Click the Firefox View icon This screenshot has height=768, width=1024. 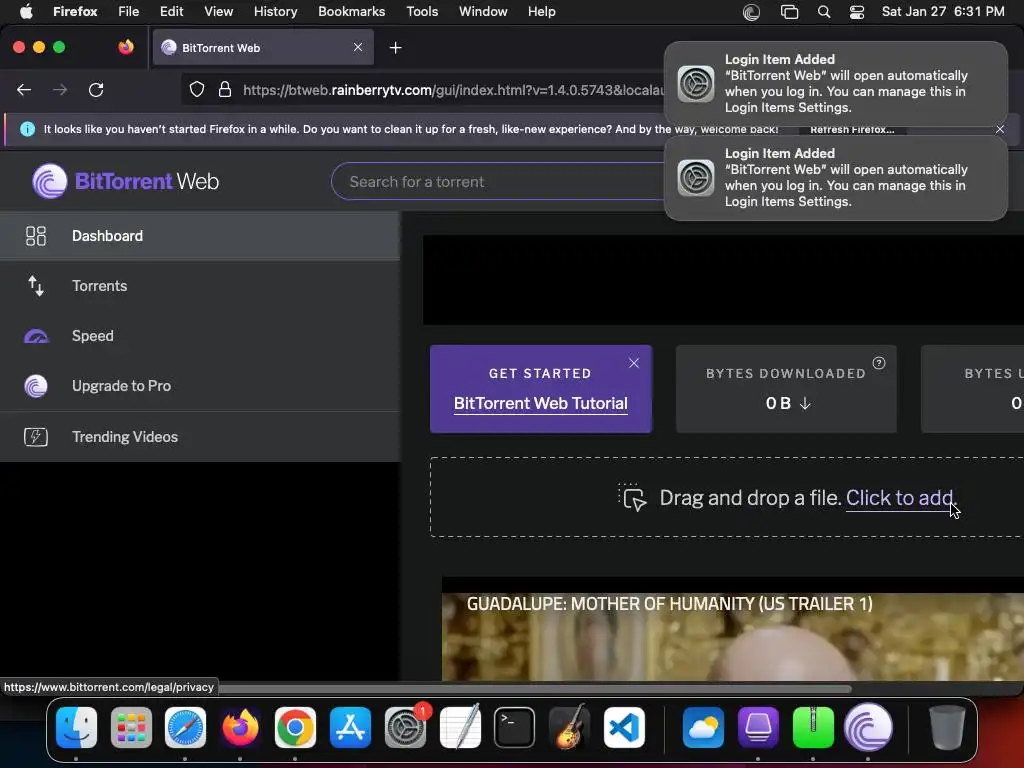point(125,47)
